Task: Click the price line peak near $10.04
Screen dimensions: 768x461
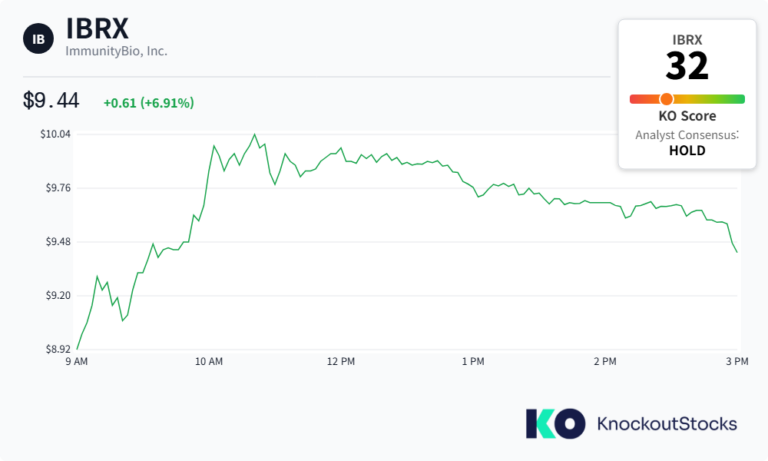Action: [254, 134]
